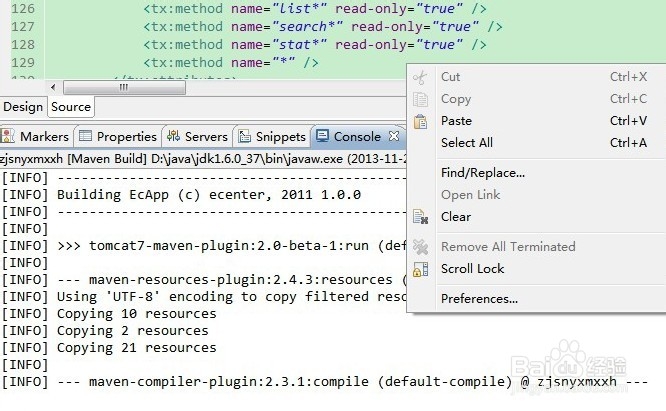Select Clear to empty the console
Viewport: 666px width, 411px height.
(x=536, y=217)
